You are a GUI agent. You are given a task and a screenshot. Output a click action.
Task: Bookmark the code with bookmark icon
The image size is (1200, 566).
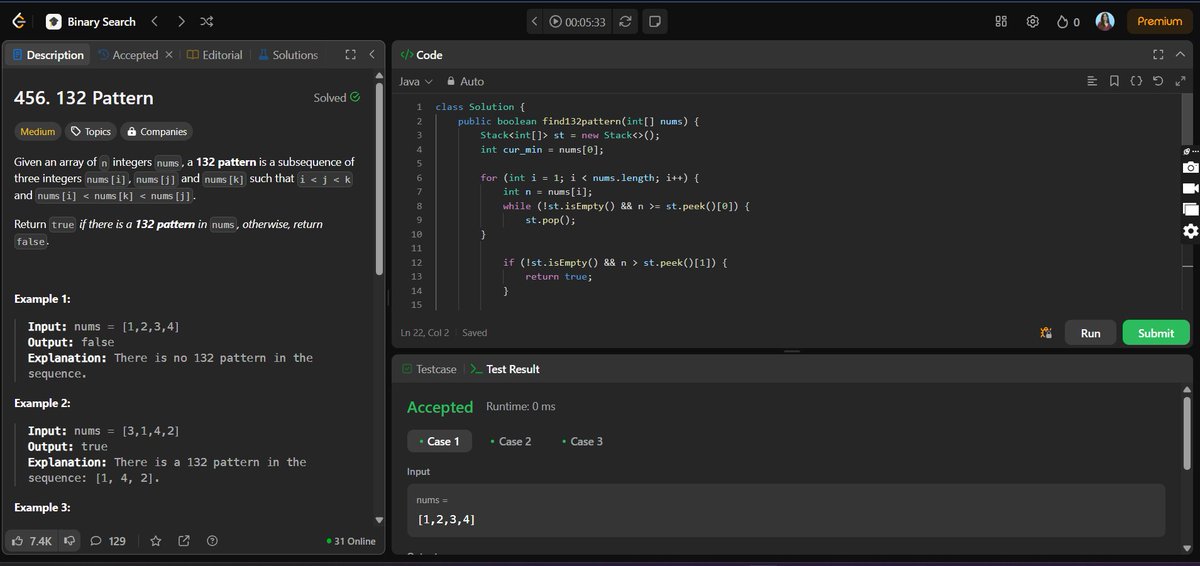[1114, 81]
